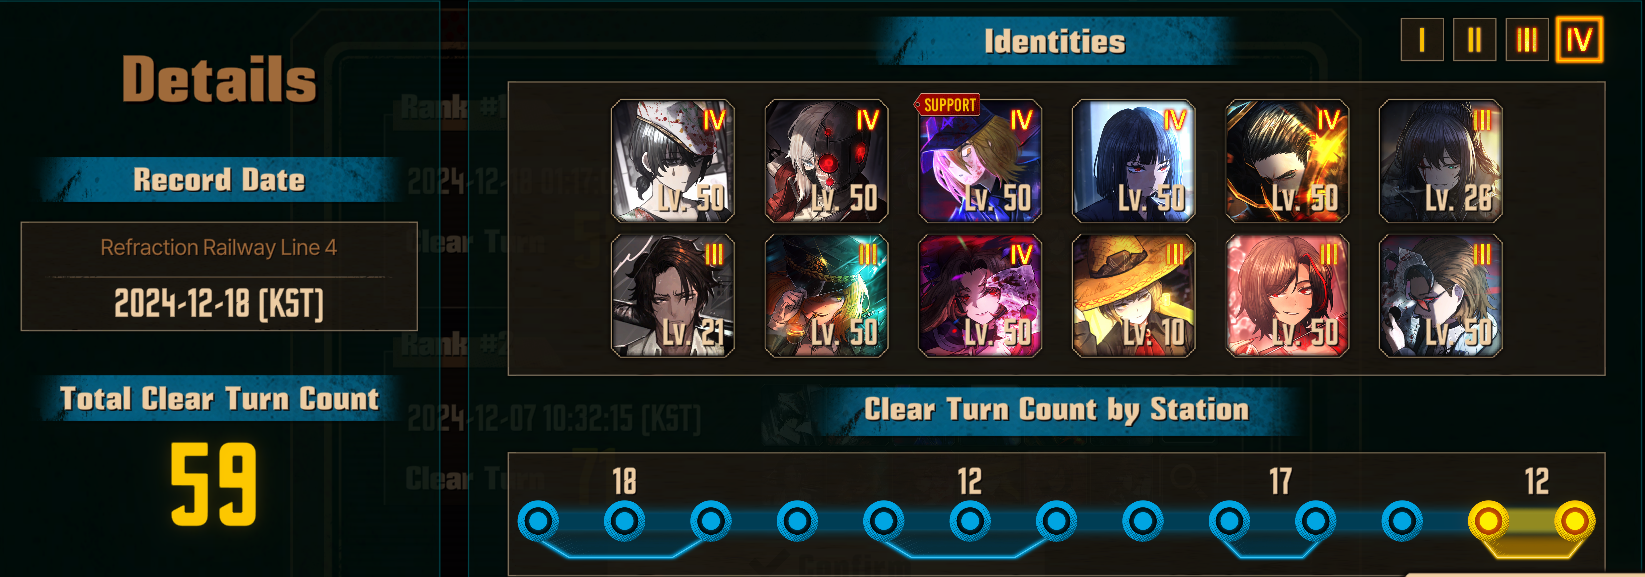Screen dimensions: 1645x577
Task: Select first identity with bloodied cap
Action: point(673,160)
